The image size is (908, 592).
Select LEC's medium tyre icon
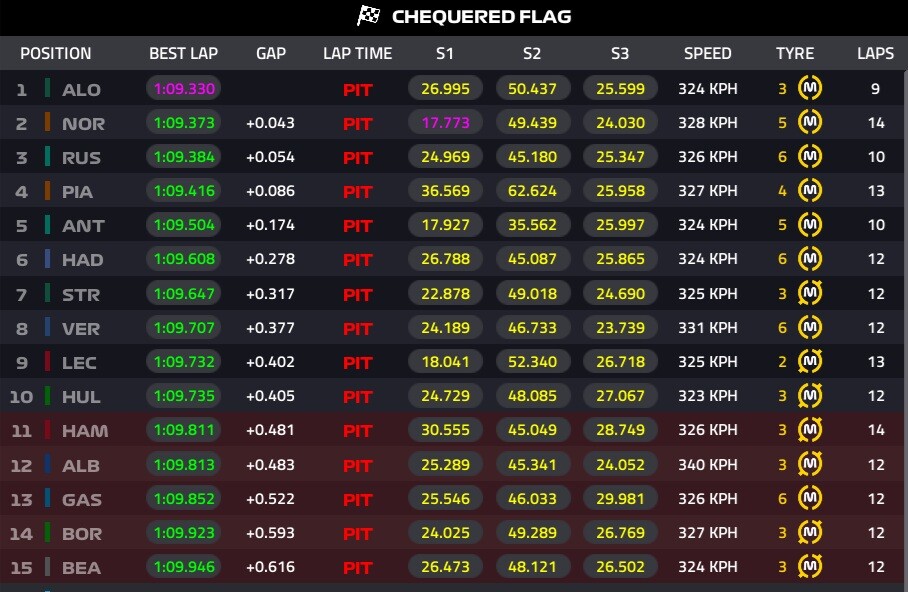(811, 361)
